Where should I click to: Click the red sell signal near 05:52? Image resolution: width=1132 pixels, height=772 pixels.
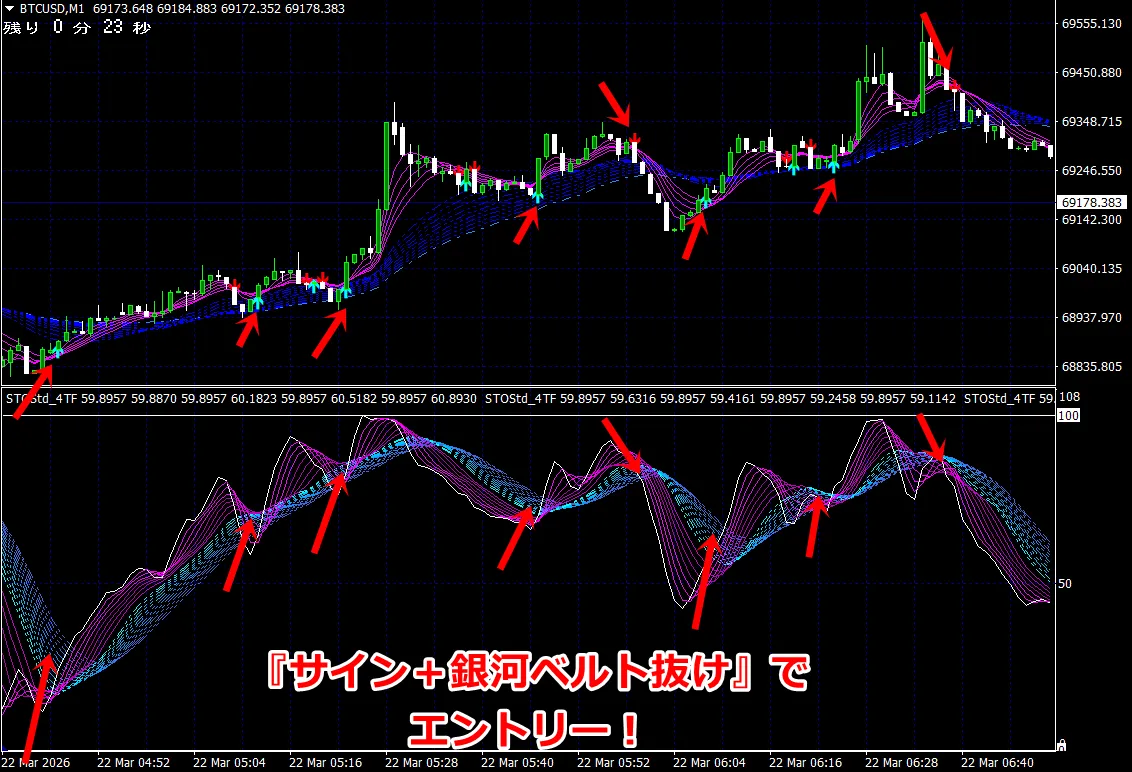click(x=634, y=136)
